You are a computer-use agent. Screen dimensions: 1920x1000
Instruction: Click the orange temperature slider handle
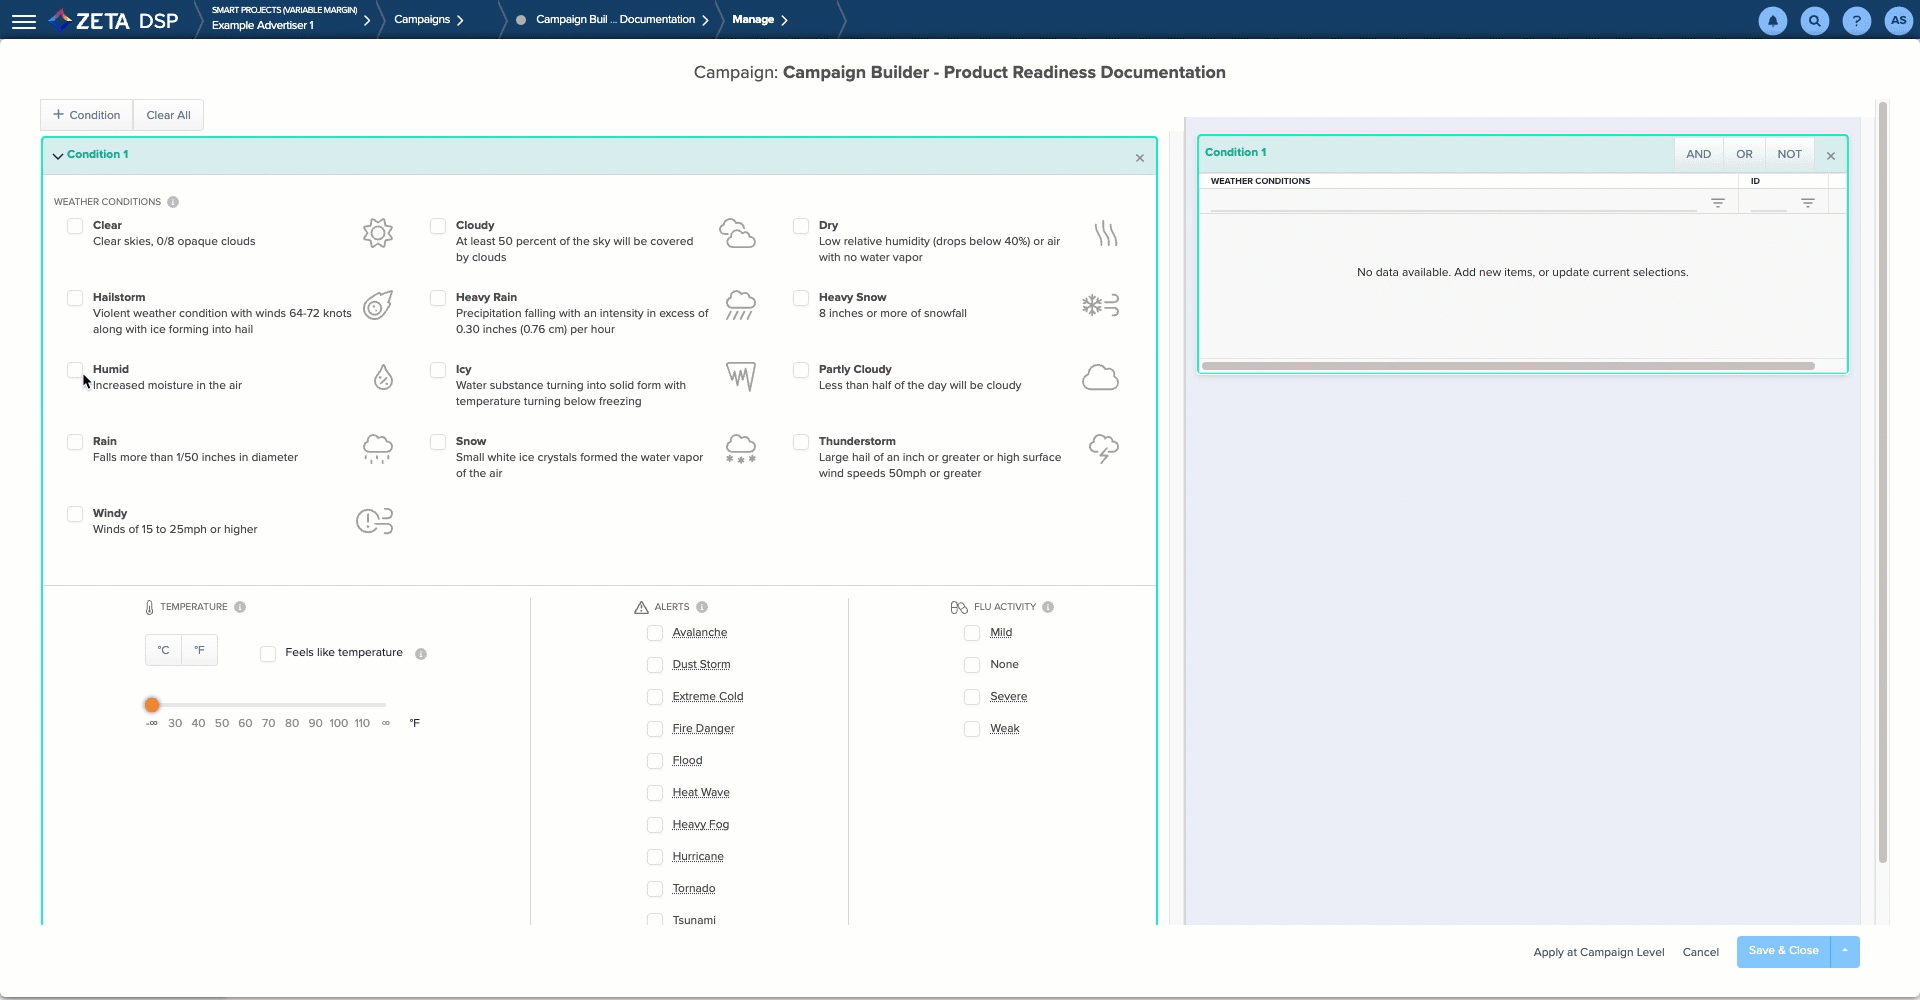[x=152, y=705]
